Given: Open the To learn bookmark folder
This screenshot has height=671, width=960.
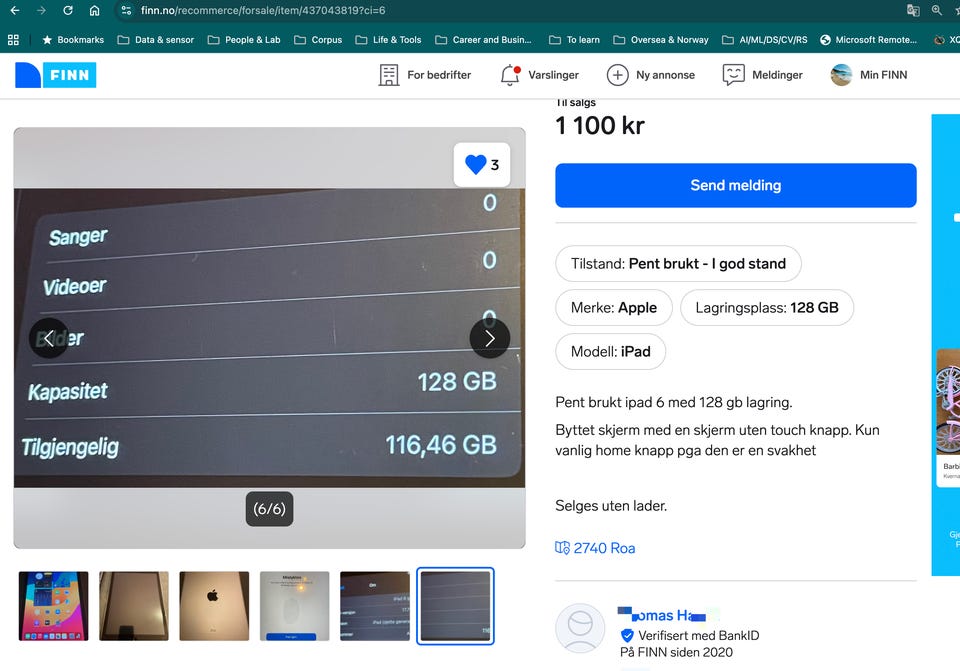Looking at the screenshot, I should 574,40.
